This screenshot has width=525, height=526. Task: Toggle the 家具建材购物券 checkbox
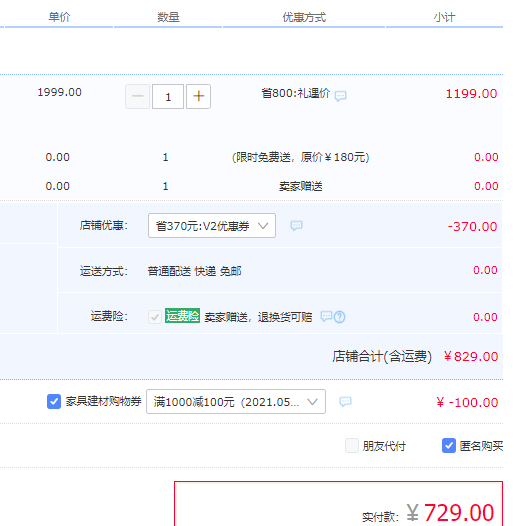tap(54, 401)
